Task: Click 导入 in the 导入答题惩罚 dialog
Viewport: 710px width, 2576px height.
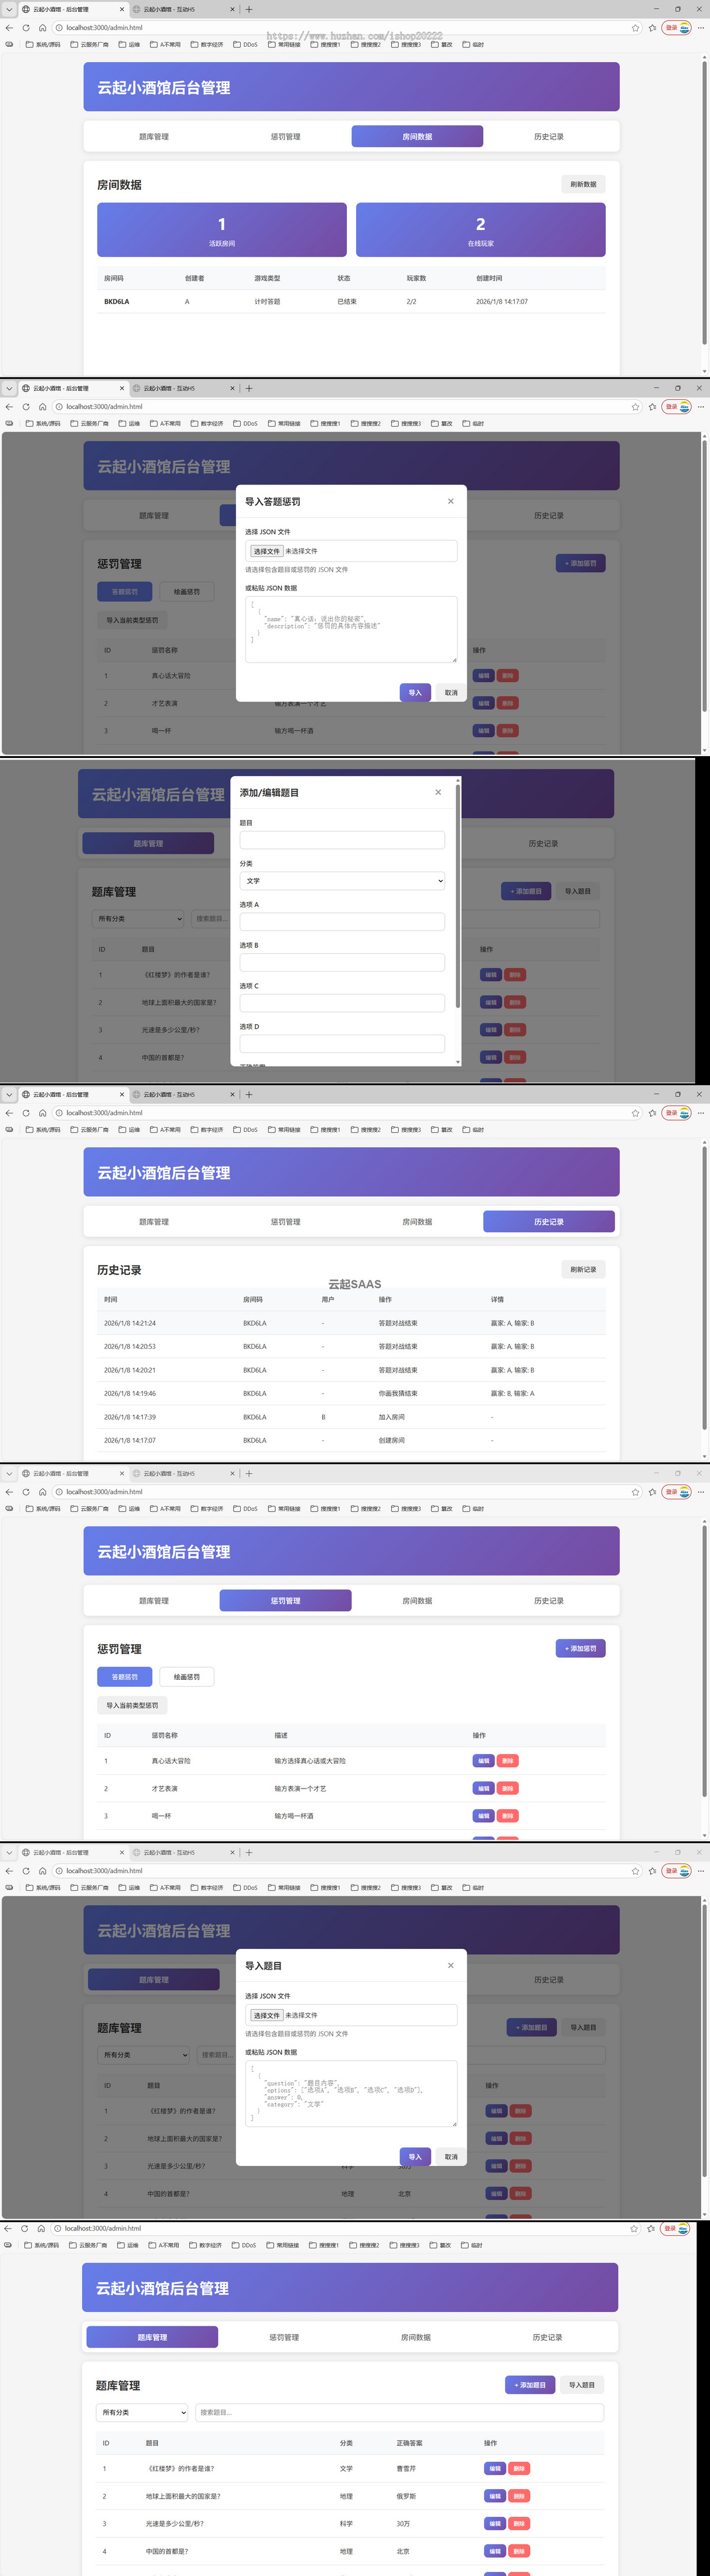Action: (x=415, y=692)
